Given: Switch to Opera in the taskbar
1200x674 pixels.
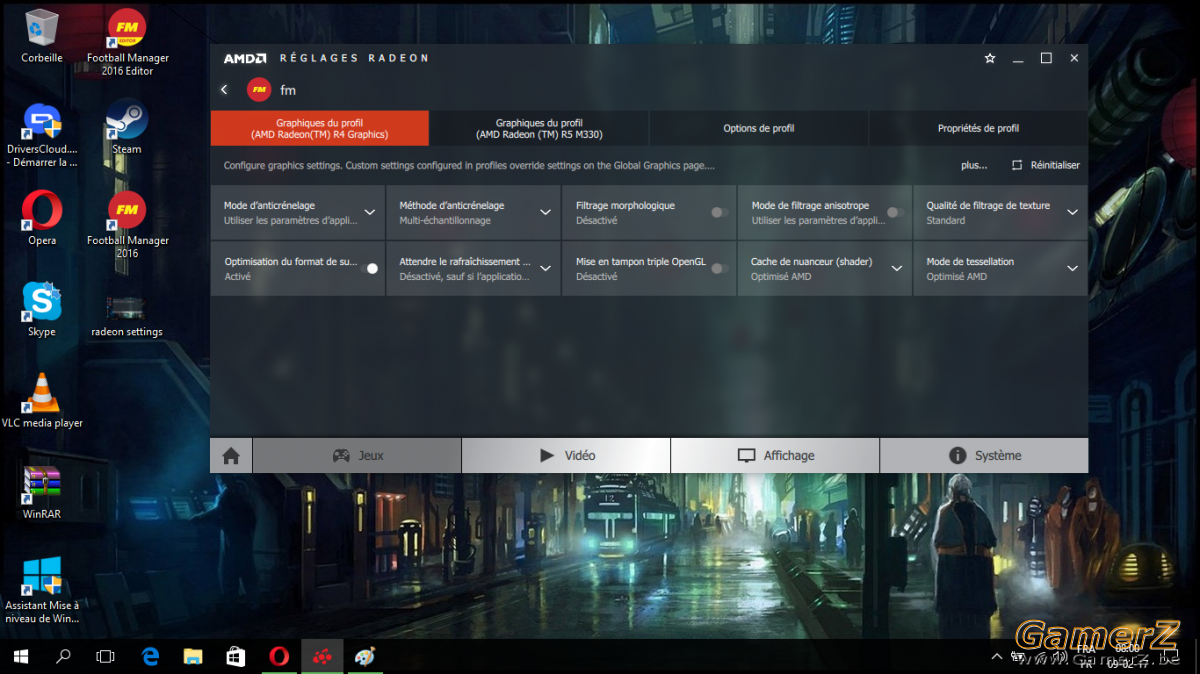Looking at the screenshot, I should [279, 656].
